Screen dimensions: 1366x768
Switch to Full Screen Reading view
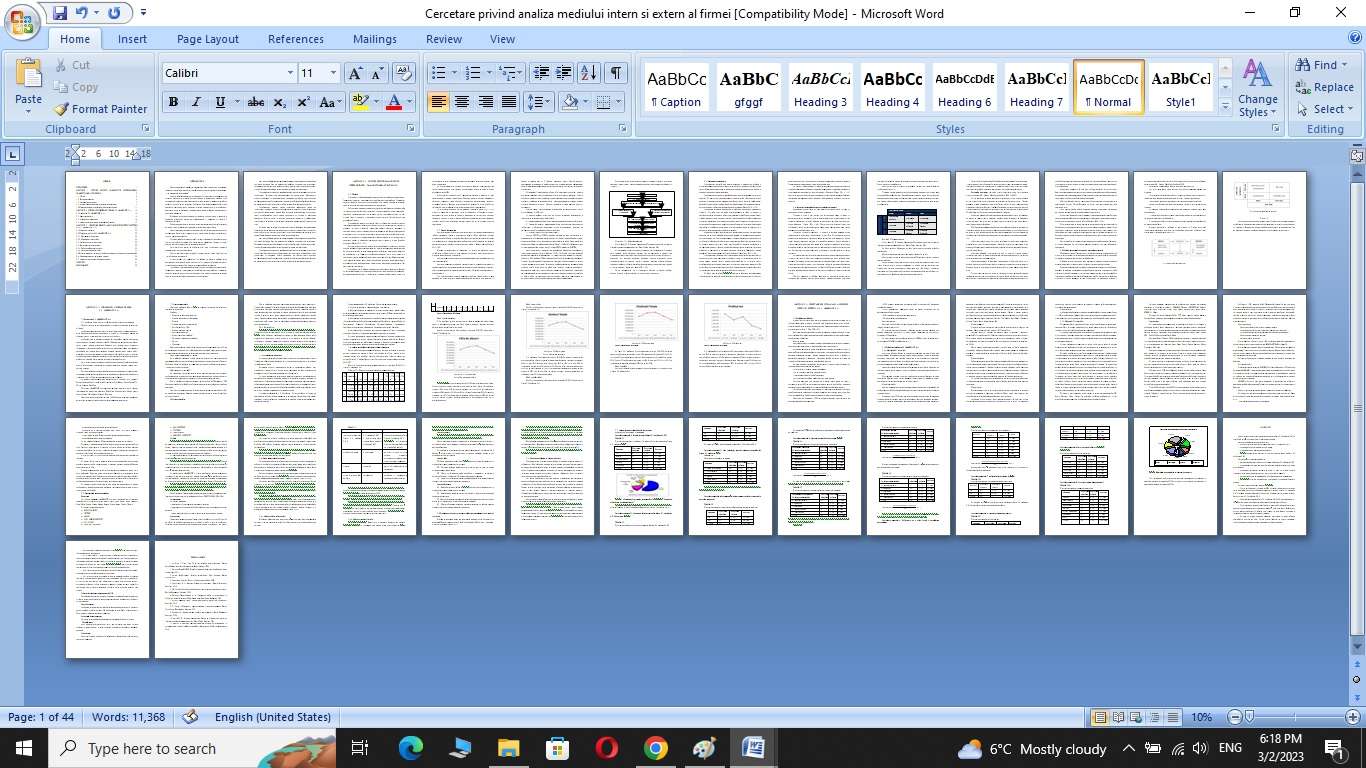click(1119, 717)
